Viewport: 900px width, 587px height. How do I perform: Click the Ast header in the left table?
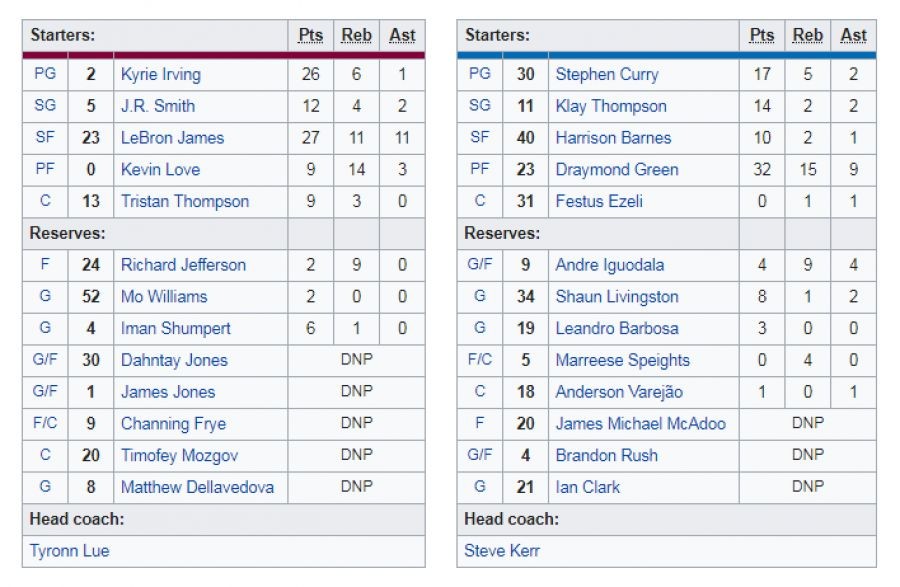[x=402, y=35]
